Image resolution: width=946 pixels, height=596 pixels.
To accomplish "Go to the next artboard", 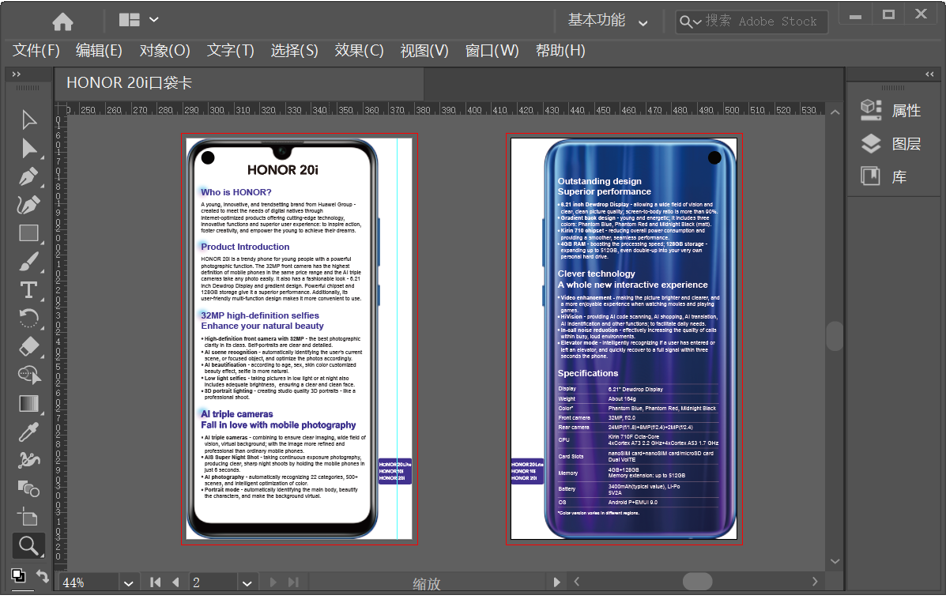I will pos(273,582).
